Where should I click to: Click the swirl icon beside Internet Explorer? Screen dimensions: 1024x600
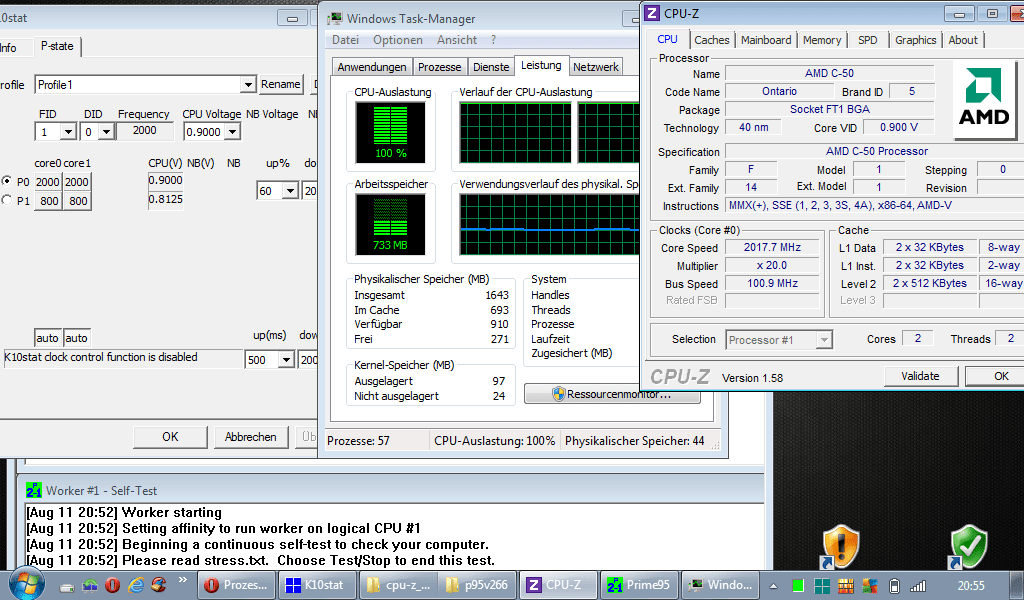(159, 584)
